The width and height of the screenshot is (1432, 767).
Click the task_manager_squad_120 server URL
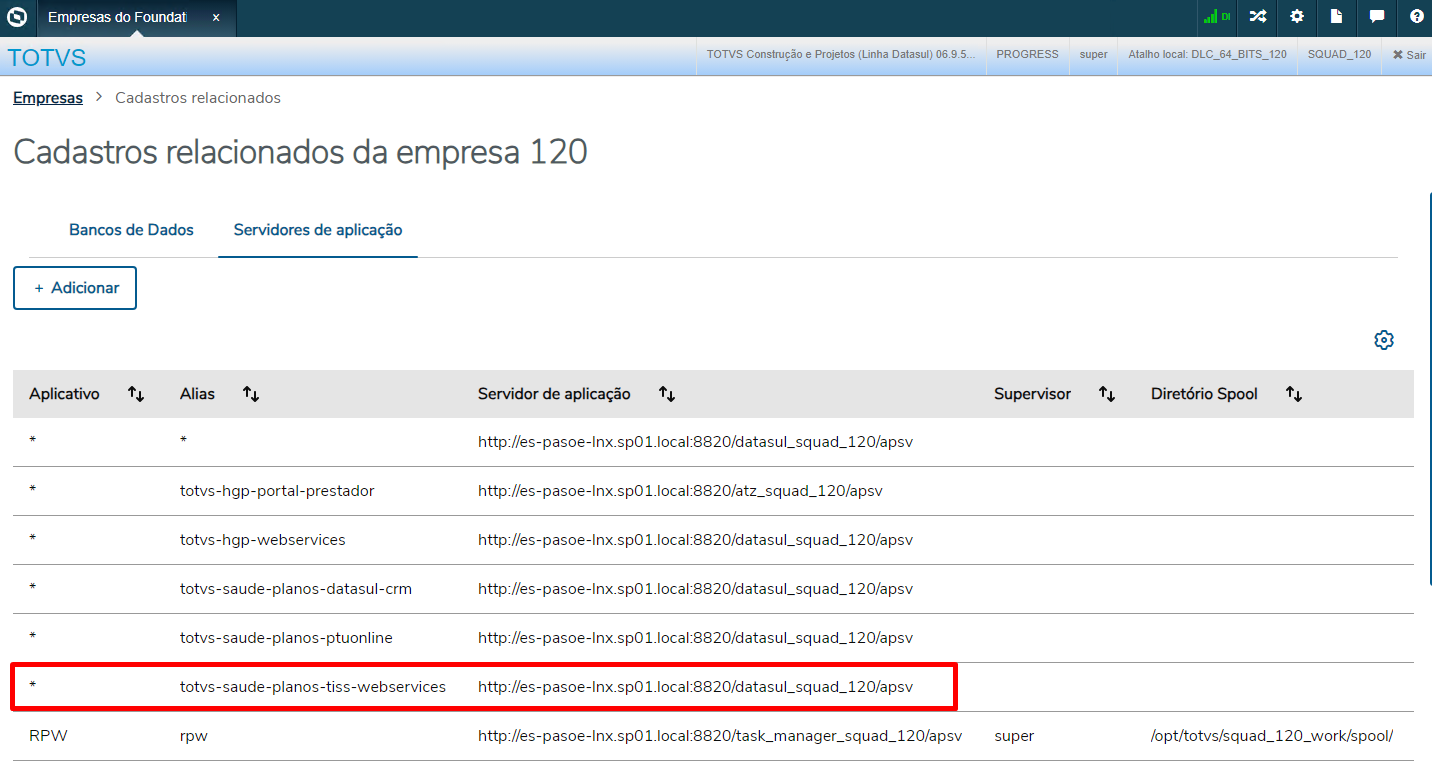click(x=720, y=736)
